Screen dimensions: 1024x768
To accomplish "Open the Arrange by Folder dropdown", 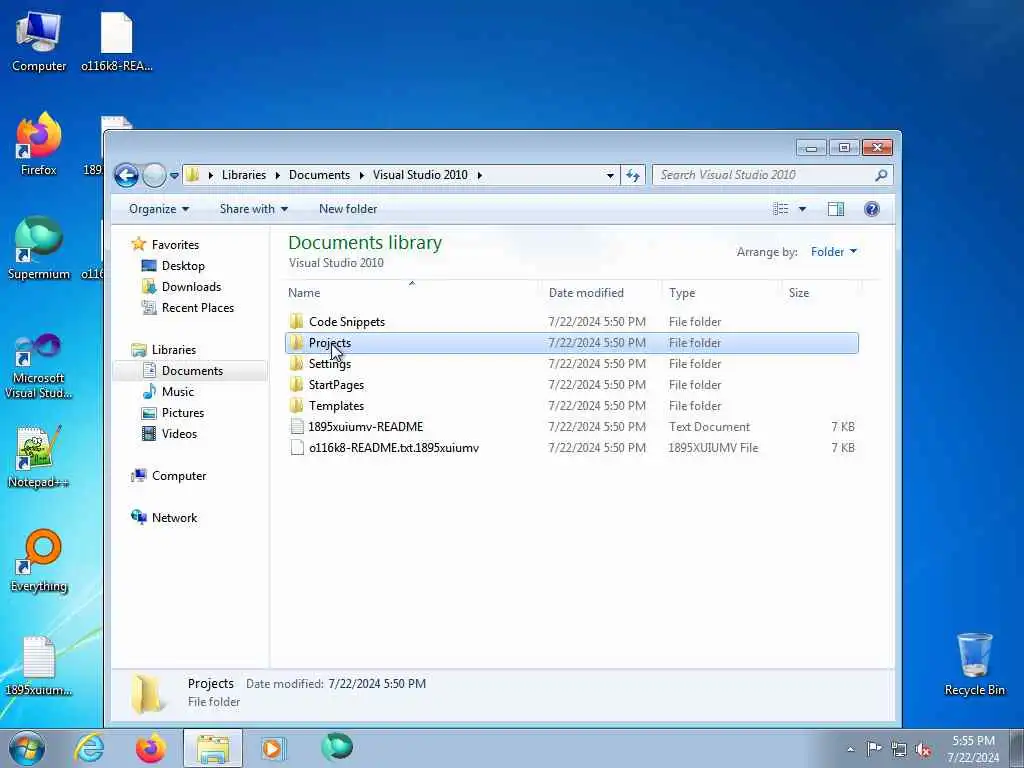I will click(x=834, y=252).
